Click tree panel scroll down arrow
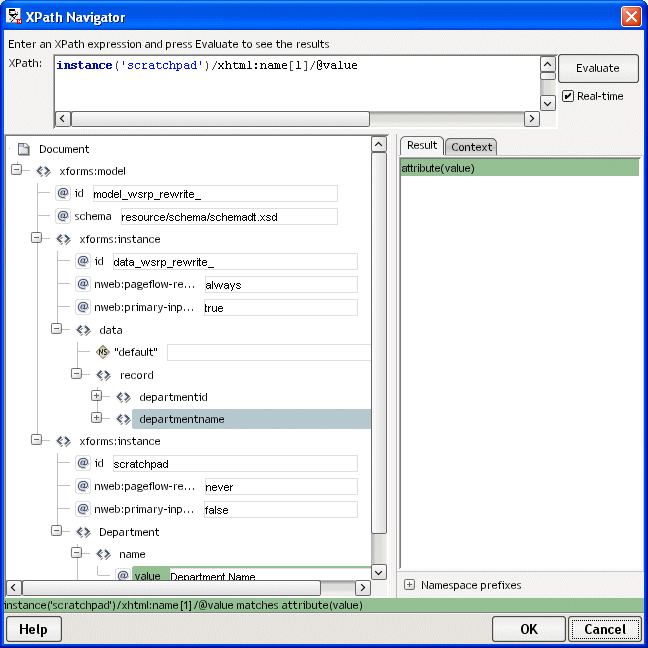The width and height of the screenshot is (648, 648). pyautogui.click(x=379, y=572)
